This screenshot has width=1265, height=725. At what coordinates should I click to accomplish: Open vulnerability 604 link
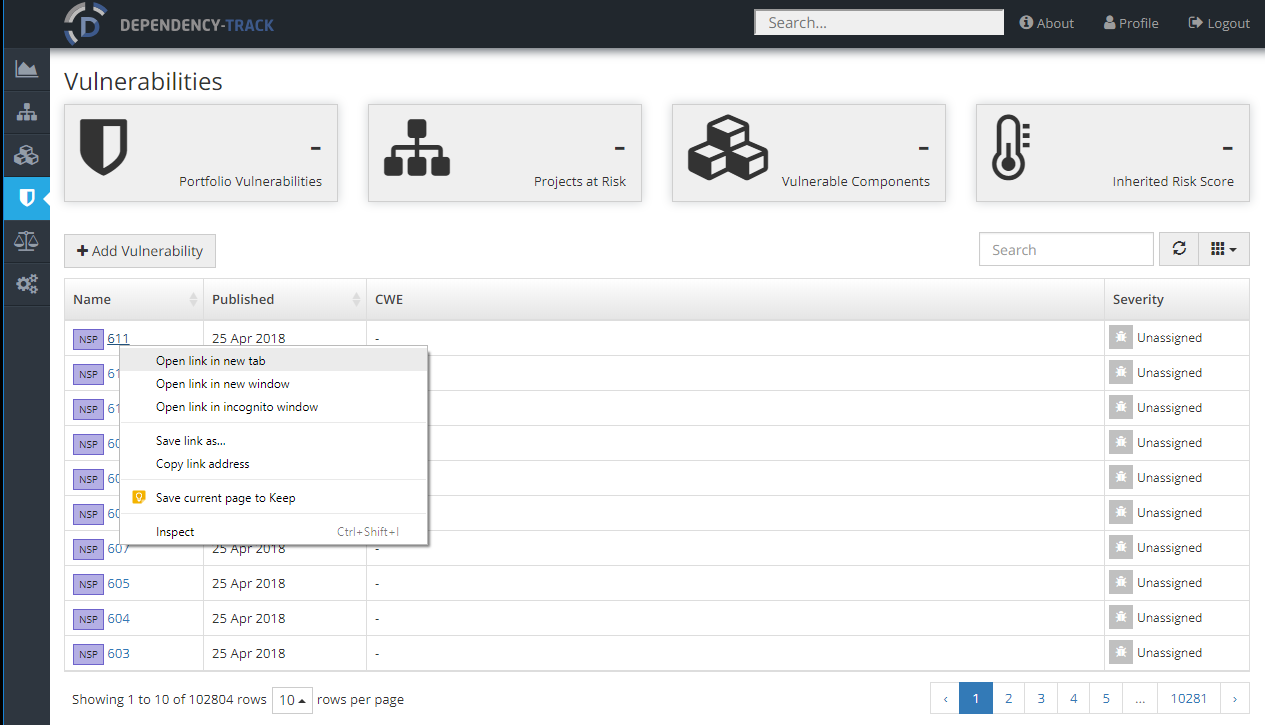[x=118, y=618]
